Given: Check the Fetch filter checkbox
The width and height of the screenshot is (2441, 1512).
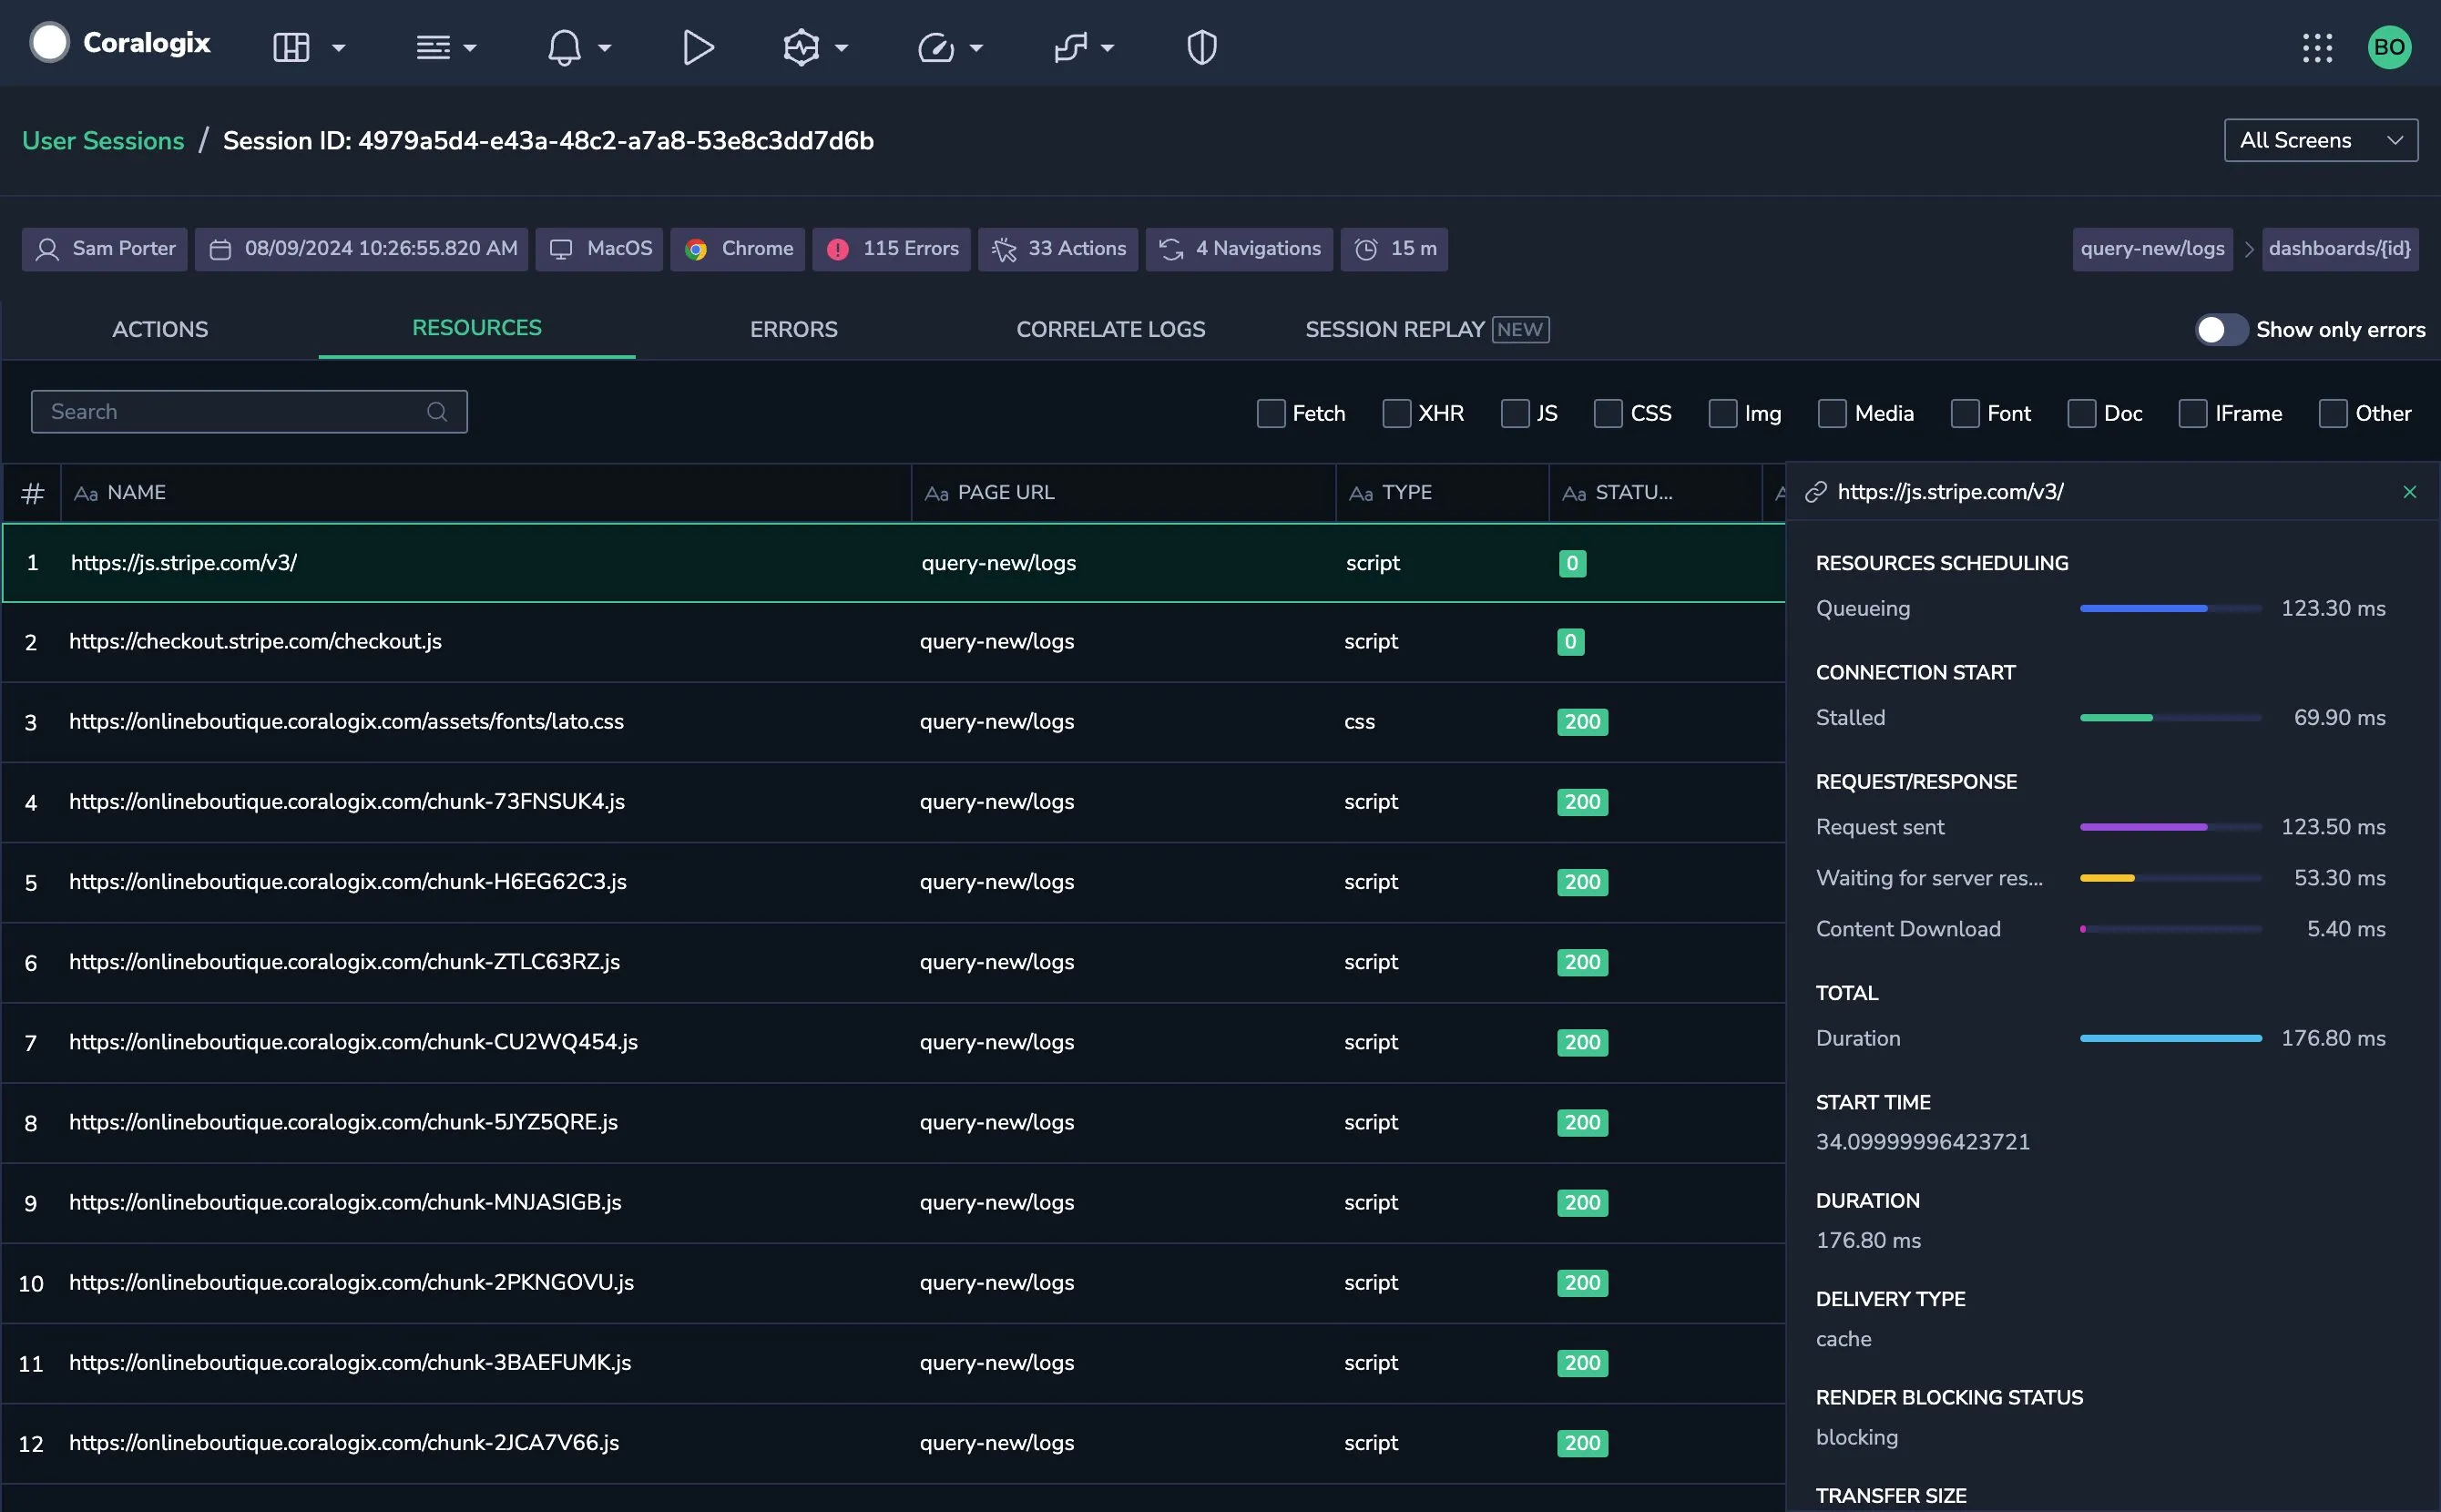Looking at the screenshot, I should (1270, 413).
